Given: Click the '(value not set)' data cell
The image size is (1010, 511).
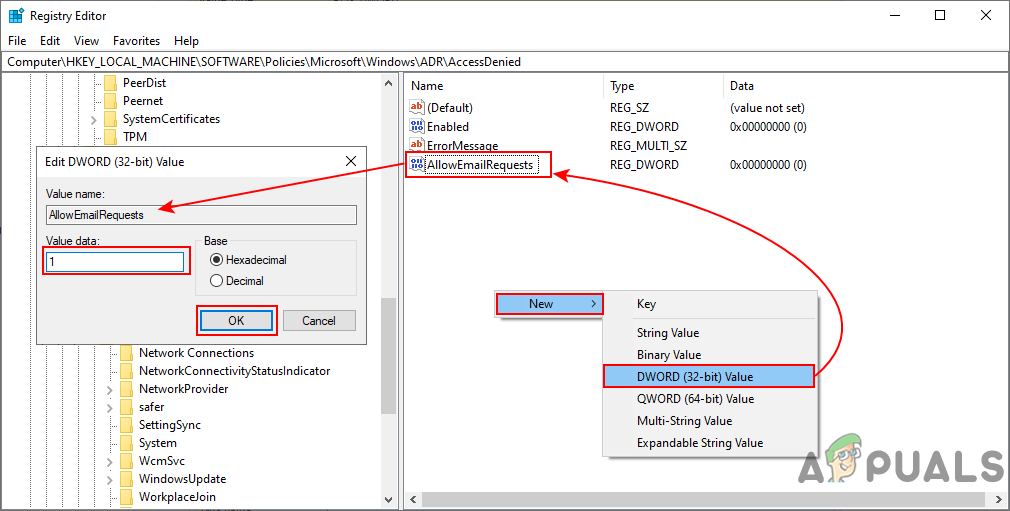Looking at the screenshot, I should (767, 108).
